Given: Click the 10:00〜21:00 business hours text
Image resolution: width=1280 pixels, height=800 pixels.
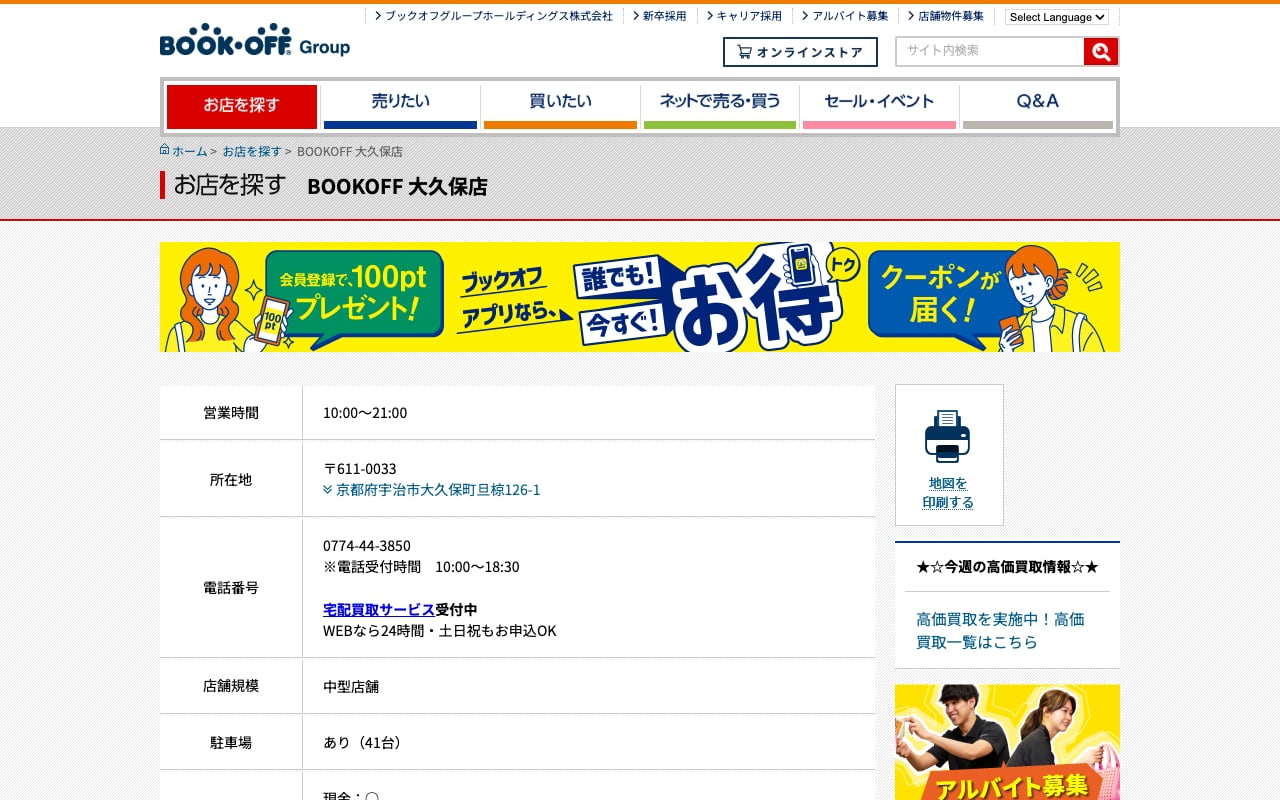Looking at the screenshot, I should [365, 413].
